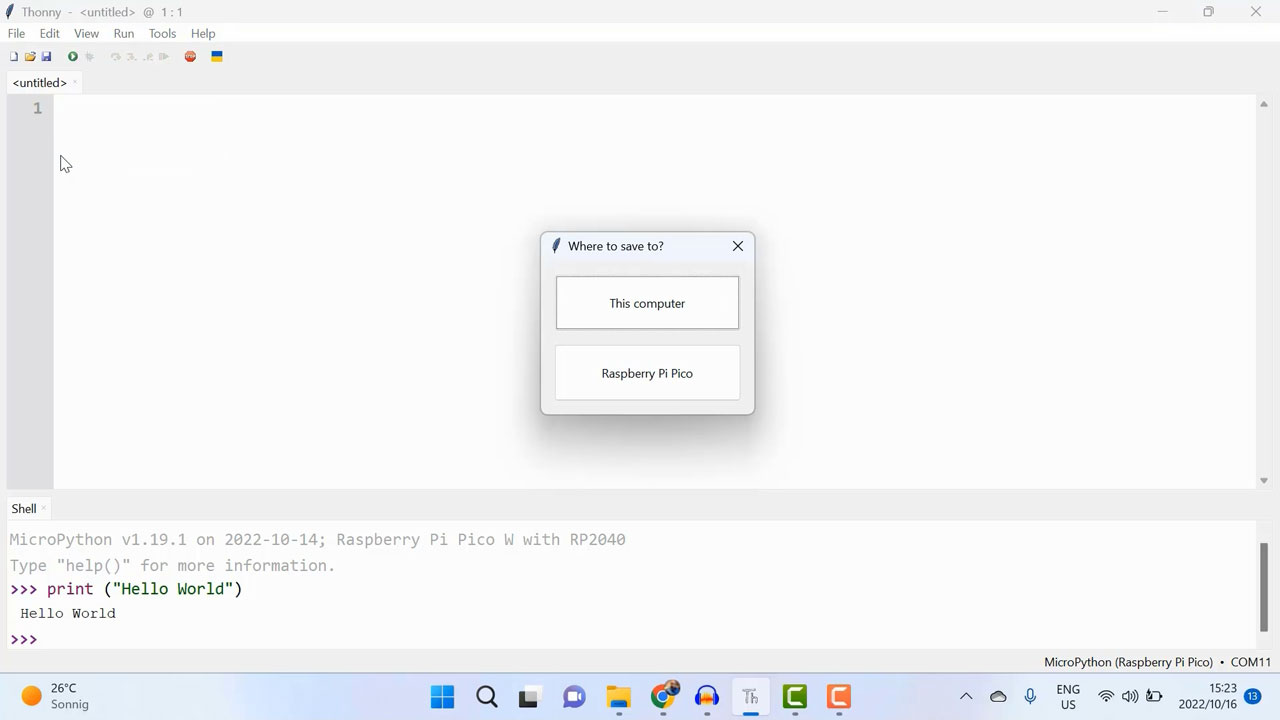The height and width of the screenshot is (720, 1280).
Task: Click the Resume debug toolbar icon
Action: [x=164, y=57]
